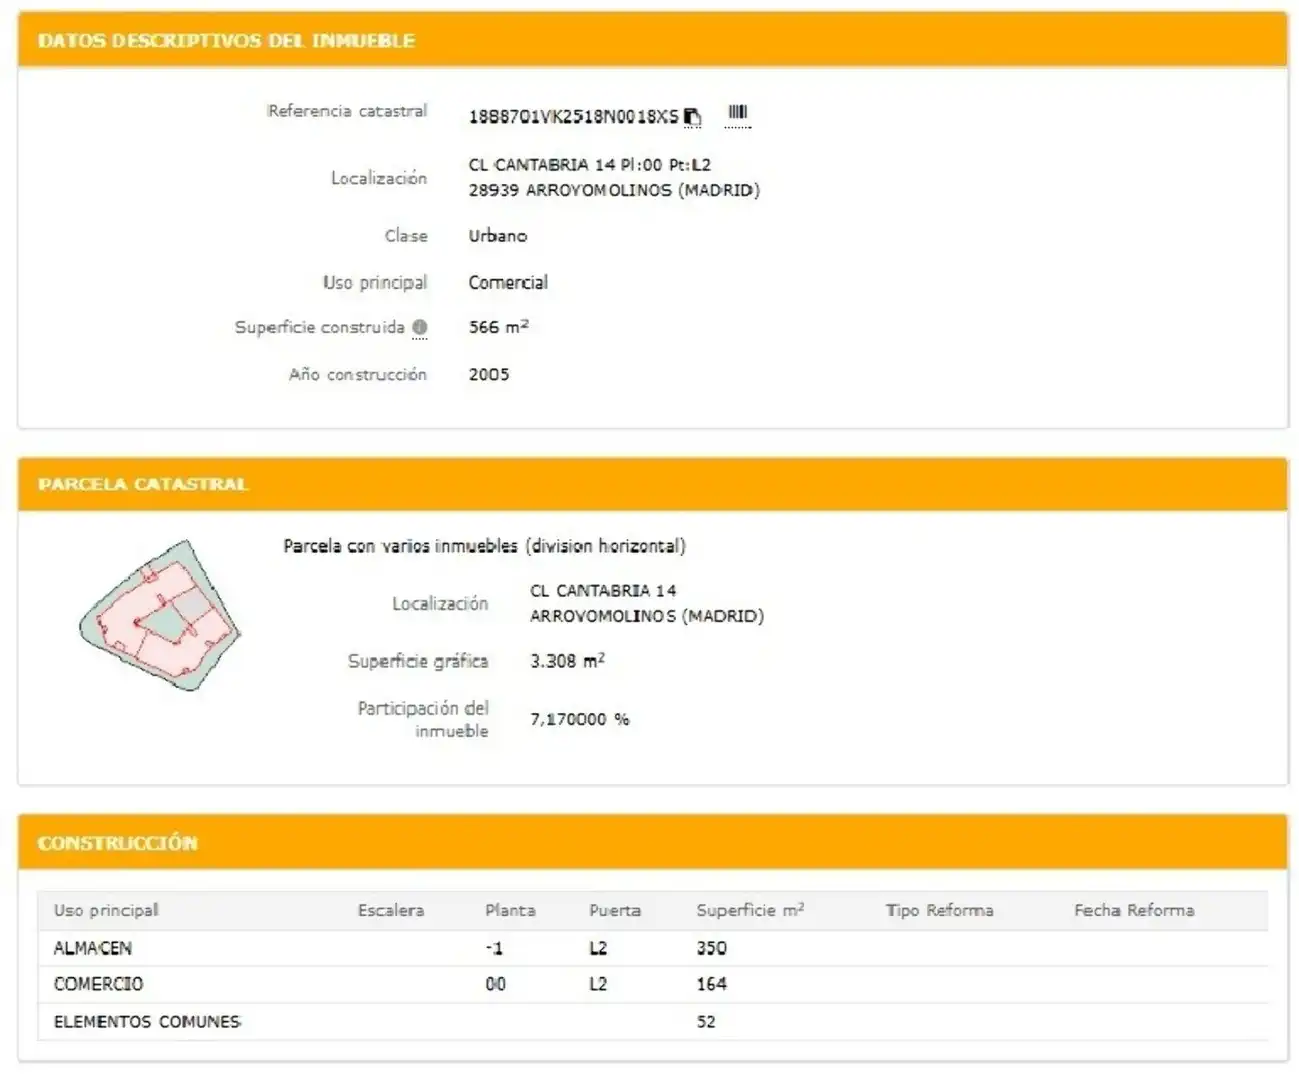Select the built surface value 566 m²
Viewport: 1299px width, 1080px height.
(x=498, y=327)
